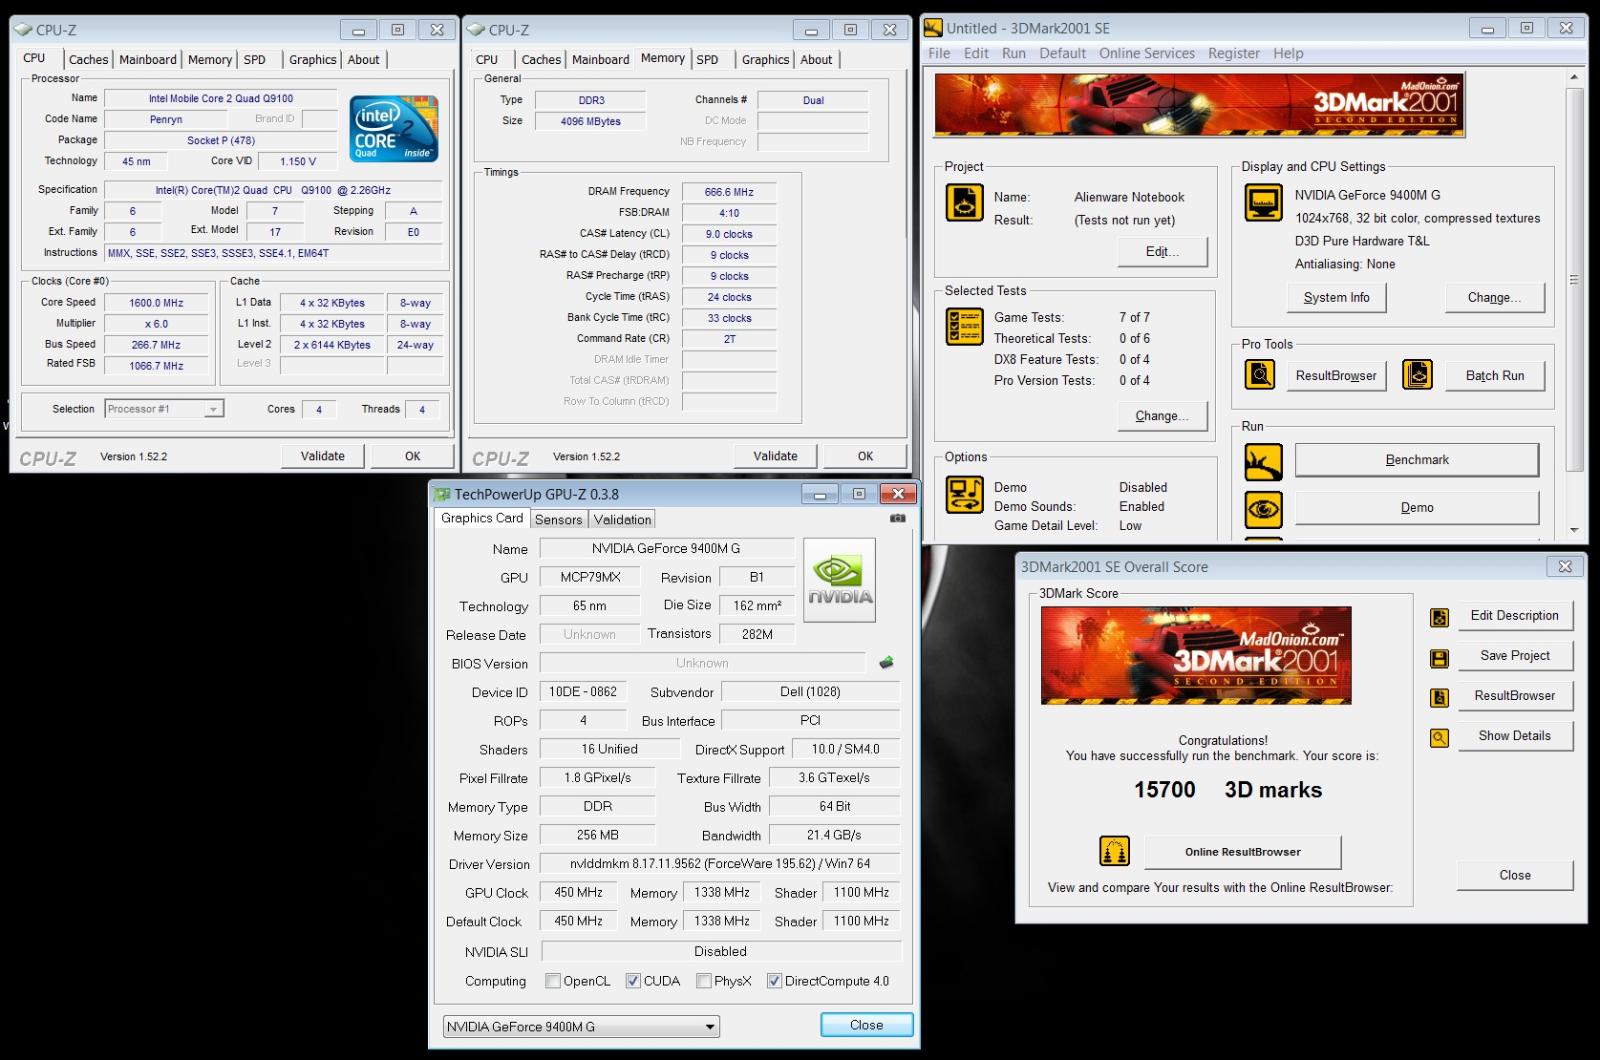Screen dimensions: 1600x1060
Task: Click the Display and CPU Settings monitor icon
Action: (1263, 203)
